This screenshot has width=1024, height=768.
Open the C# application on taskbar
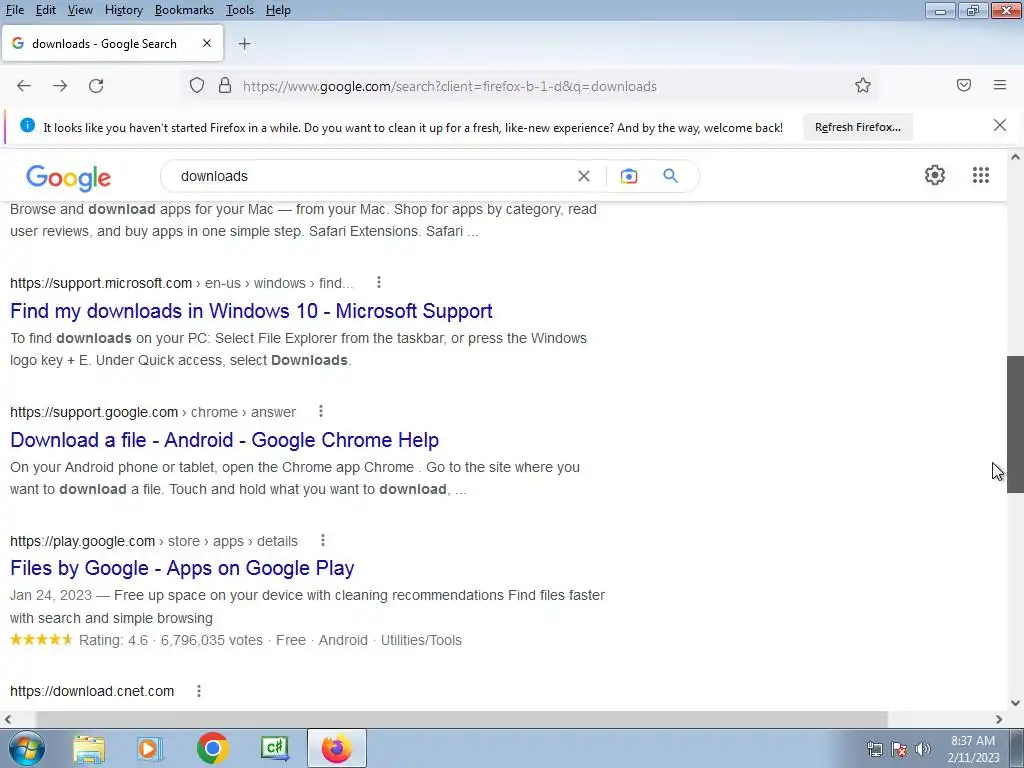pyautogui.click(x=275, y=748)
